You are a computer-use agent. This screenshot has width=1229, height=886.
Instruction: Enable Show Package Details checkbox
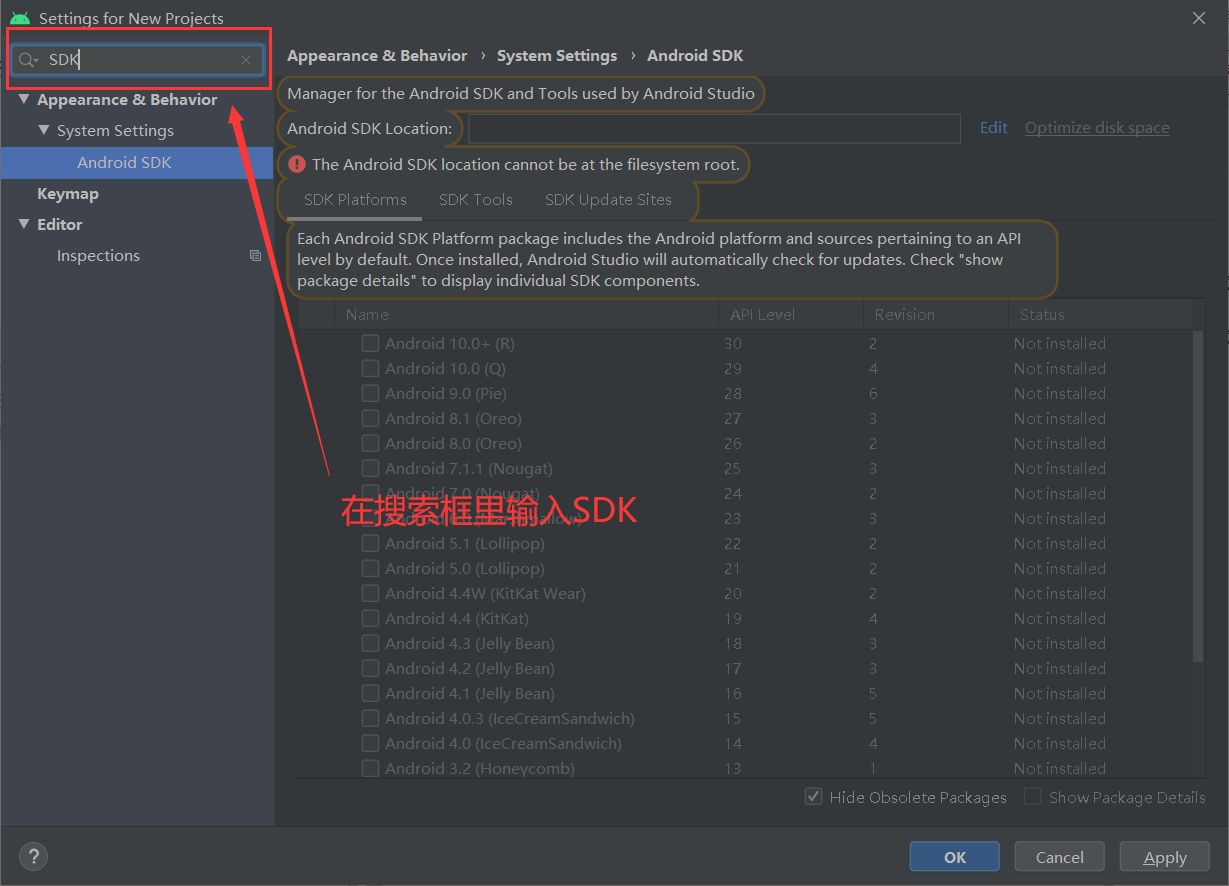[x=1033, y=797]
